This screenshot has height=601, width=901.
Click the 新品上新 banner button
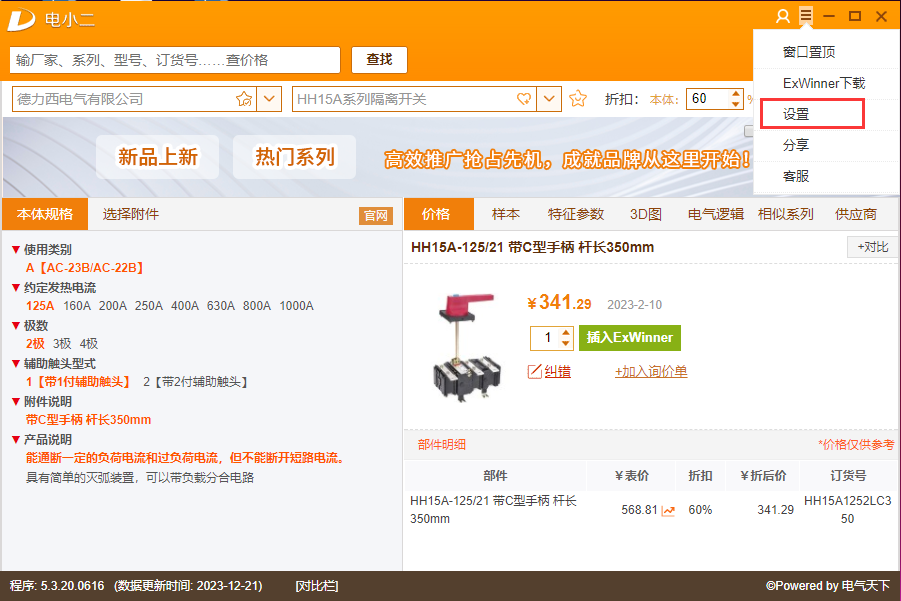tap(157, 157)
